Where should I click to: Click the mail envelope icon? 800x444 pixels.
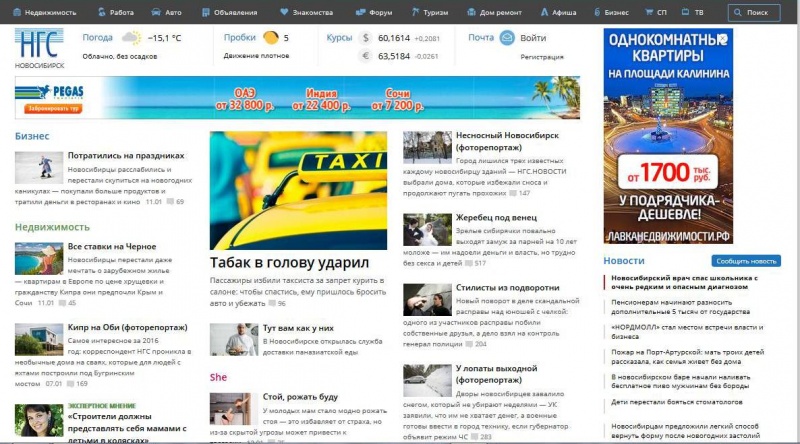pos(507,38)
